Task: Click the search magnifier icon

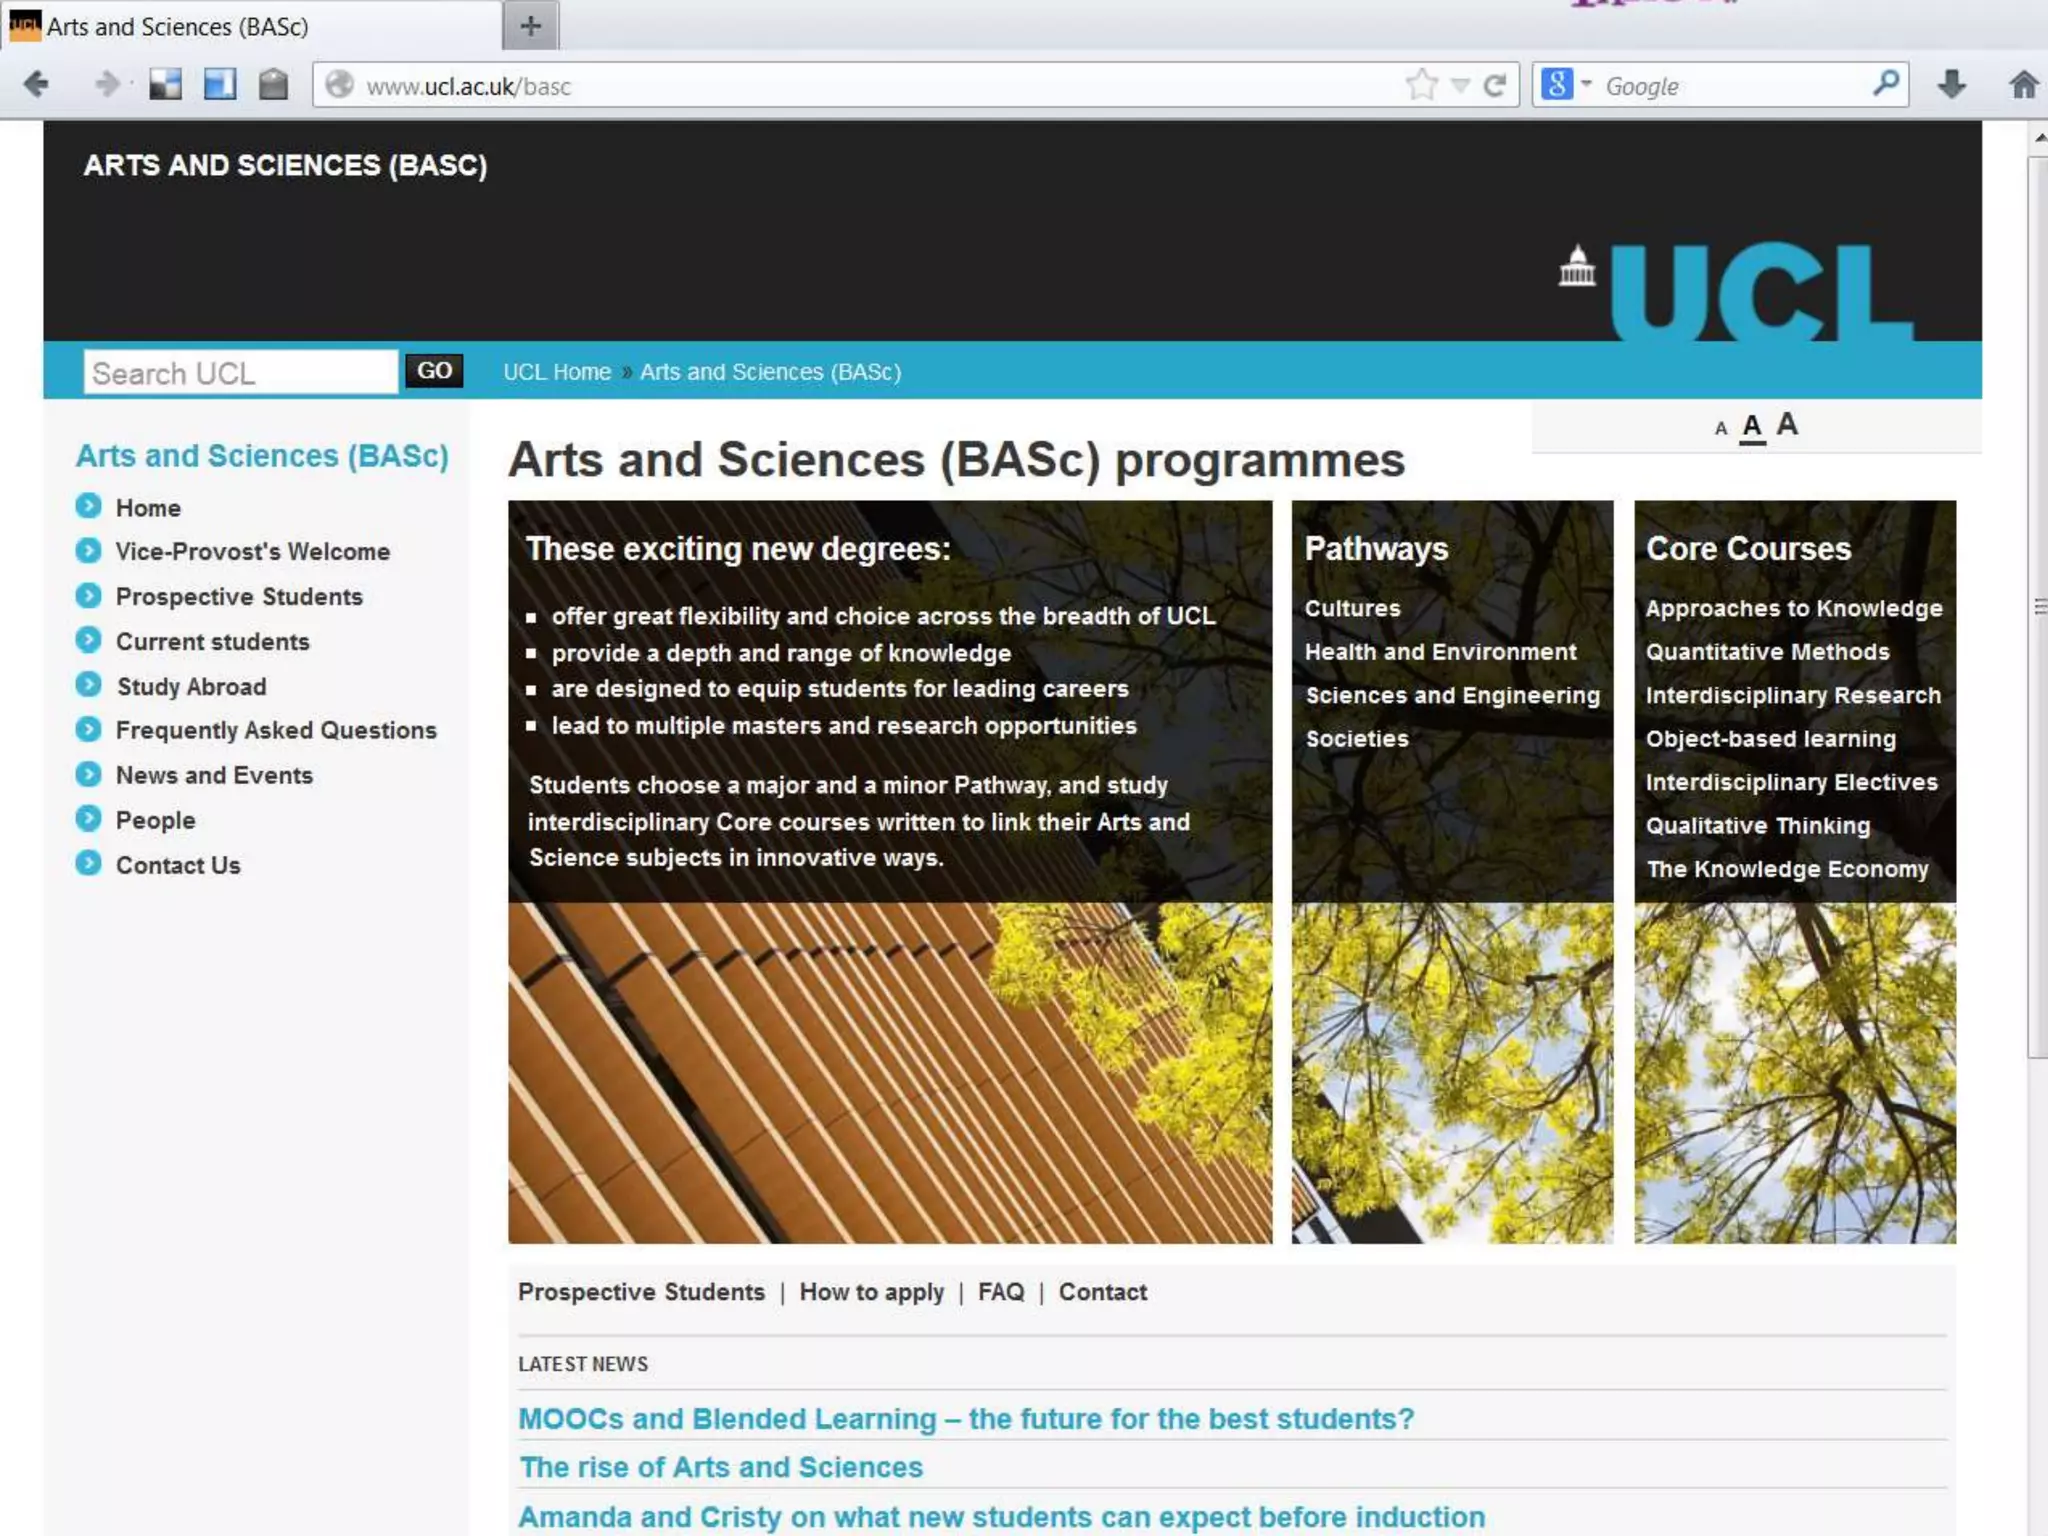Action: [1885, 84]
